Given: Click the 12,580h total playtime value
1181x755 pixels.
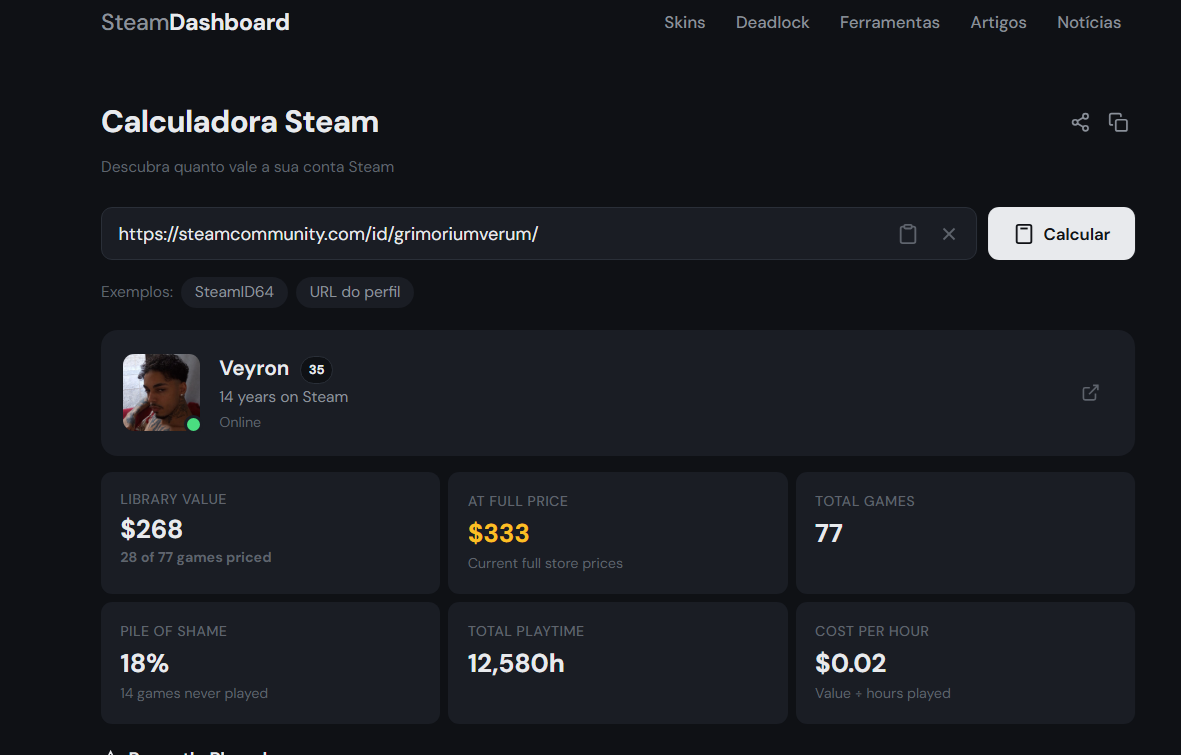Looking at the screenshot, I should click(516, 664).
